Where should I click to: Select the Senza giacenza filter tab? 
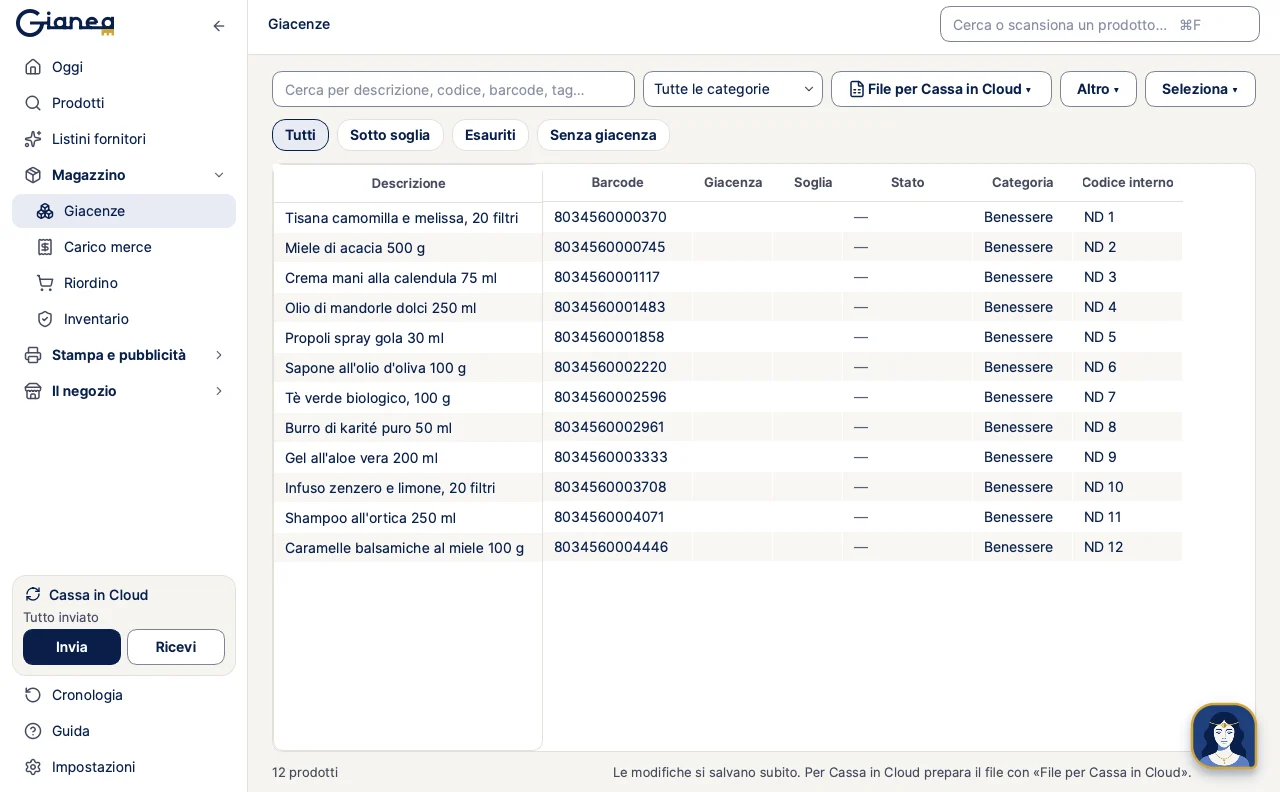click(x=603, y=135)
